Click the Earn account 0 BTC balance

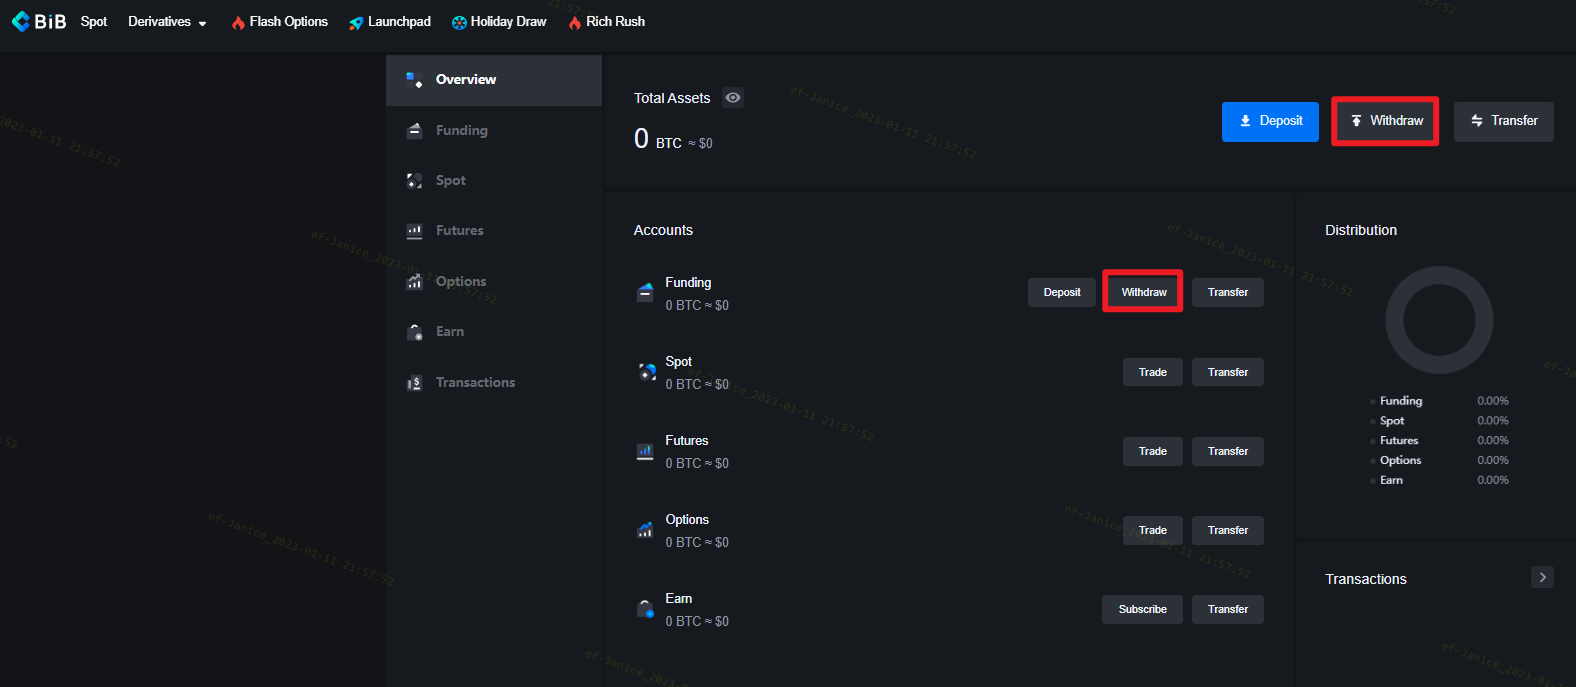click(697, 621)
